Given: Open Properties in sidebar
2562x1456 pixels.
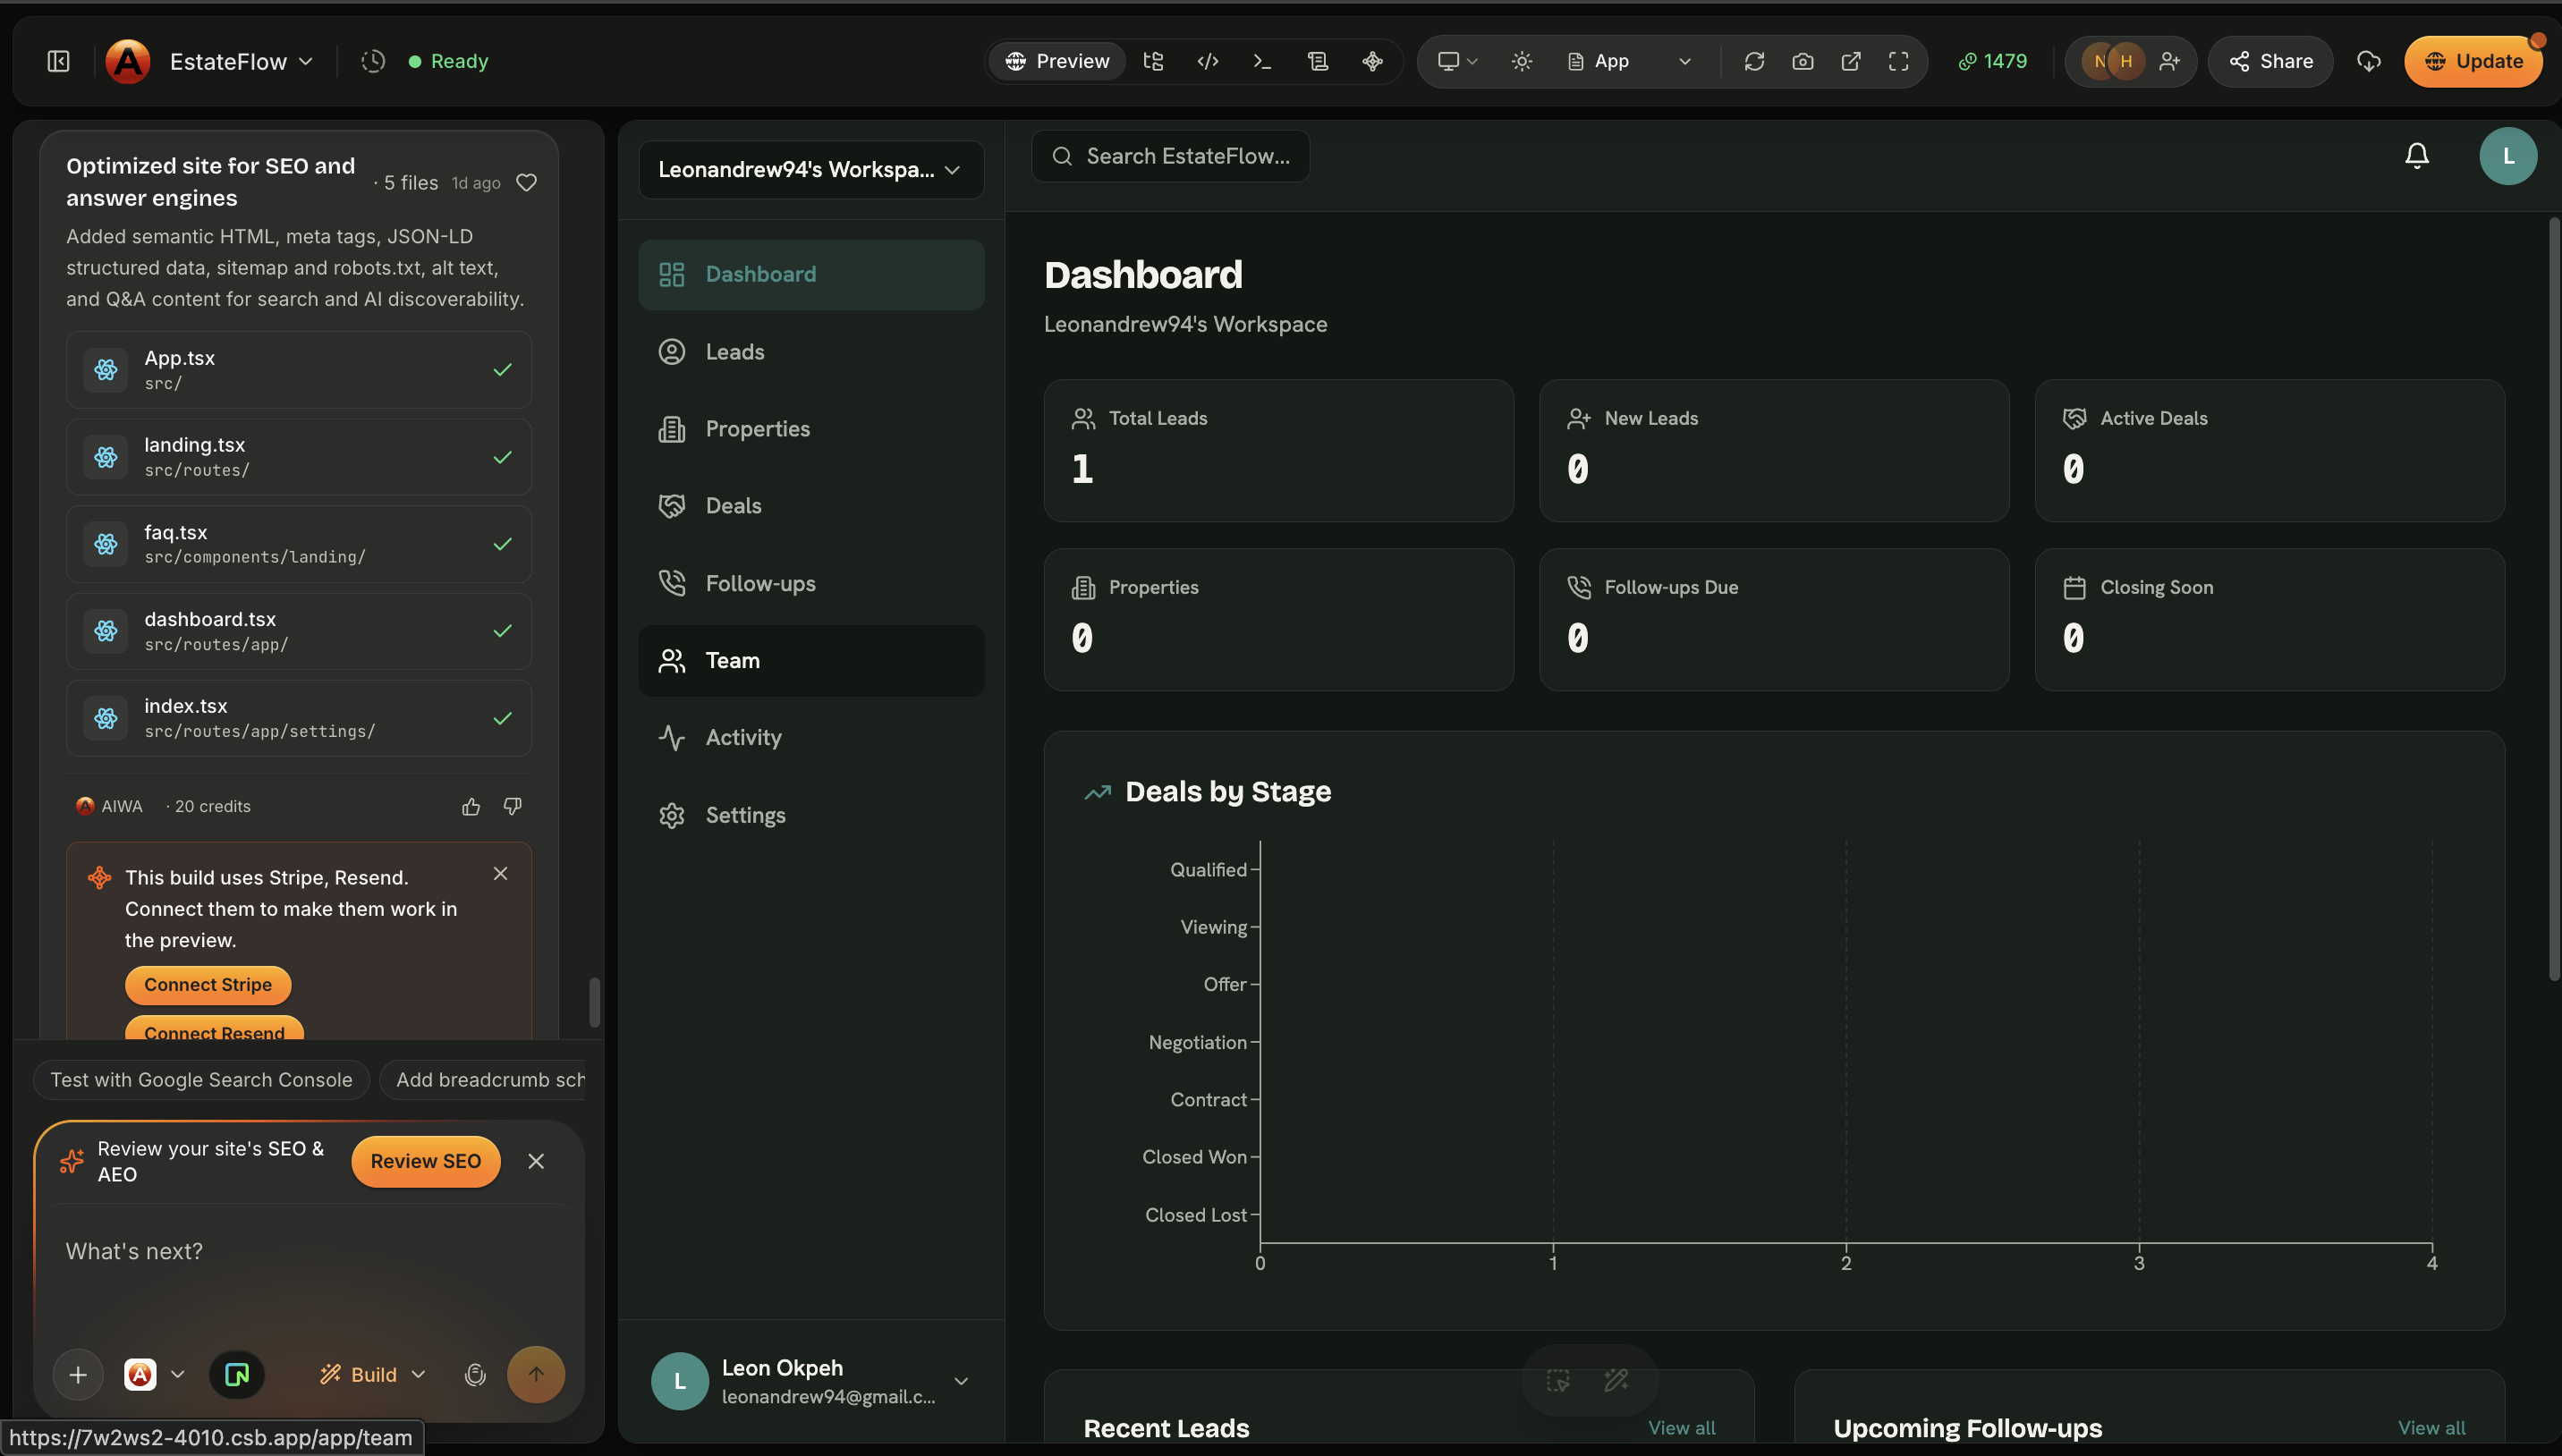Looking at the screenshot, I should tap(811, 429).
